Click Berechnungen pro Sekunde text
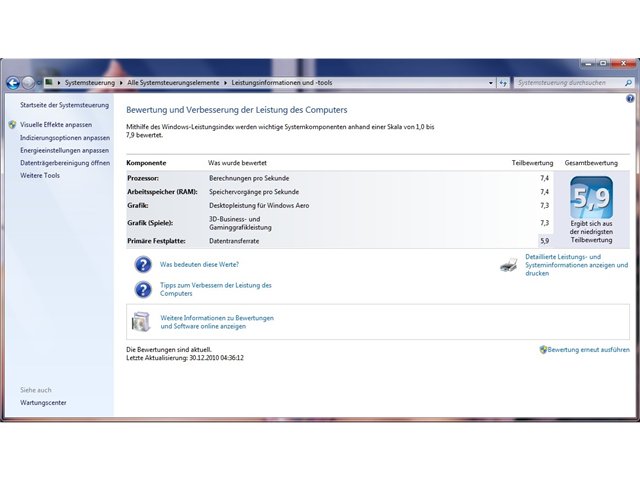640x480 pixels. pos(249,178)
